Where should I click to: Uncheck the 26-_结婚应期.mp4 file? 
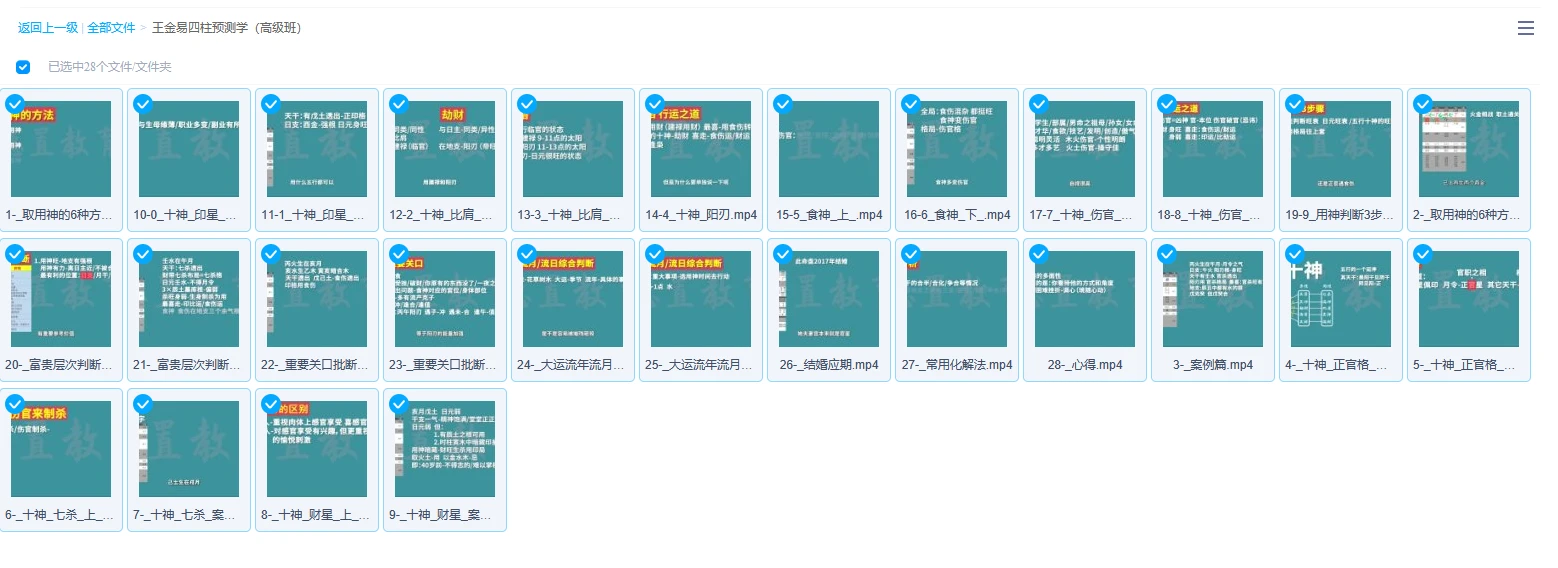coord(783,253)
